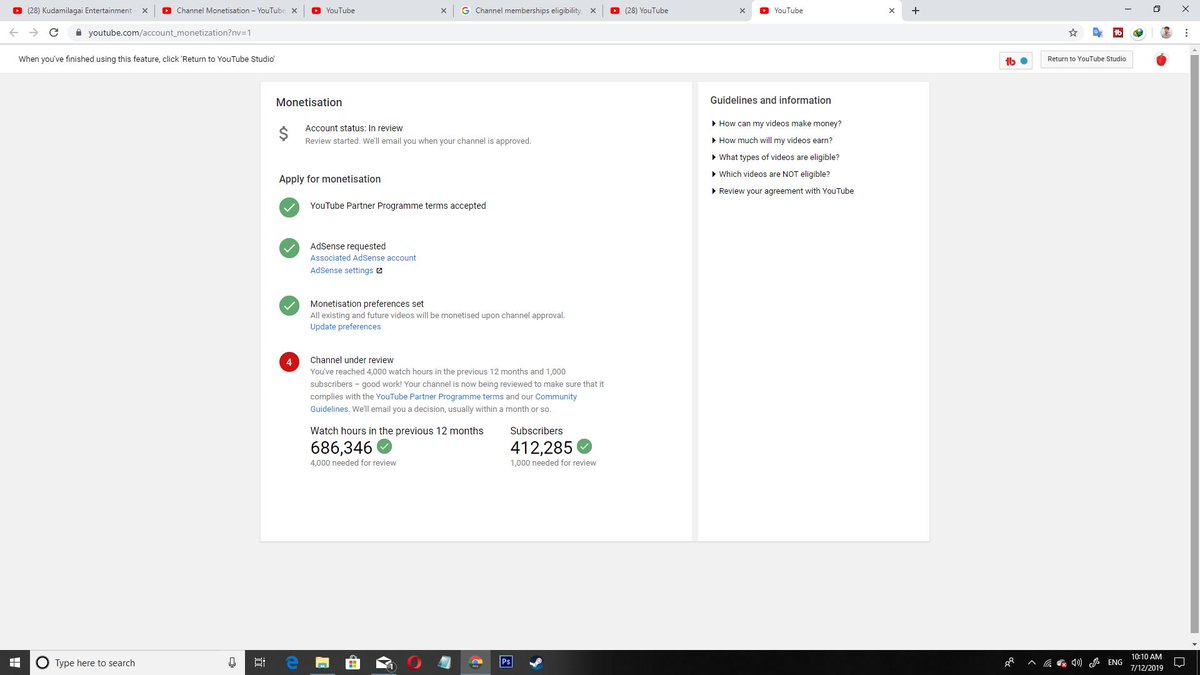
Task: Launch Microsoft Edge from the taskbar
Action: 292,662
